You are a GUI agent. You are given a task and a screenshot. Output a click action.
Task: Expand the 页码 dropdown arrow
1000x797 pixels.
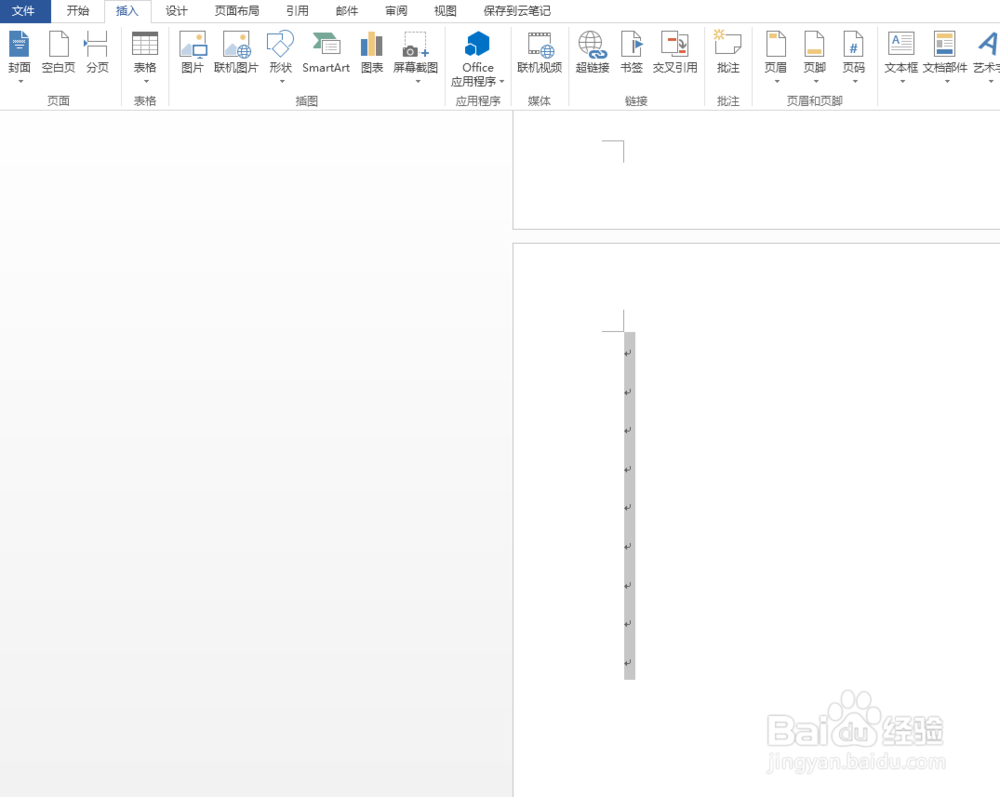(x=855, y=82)
